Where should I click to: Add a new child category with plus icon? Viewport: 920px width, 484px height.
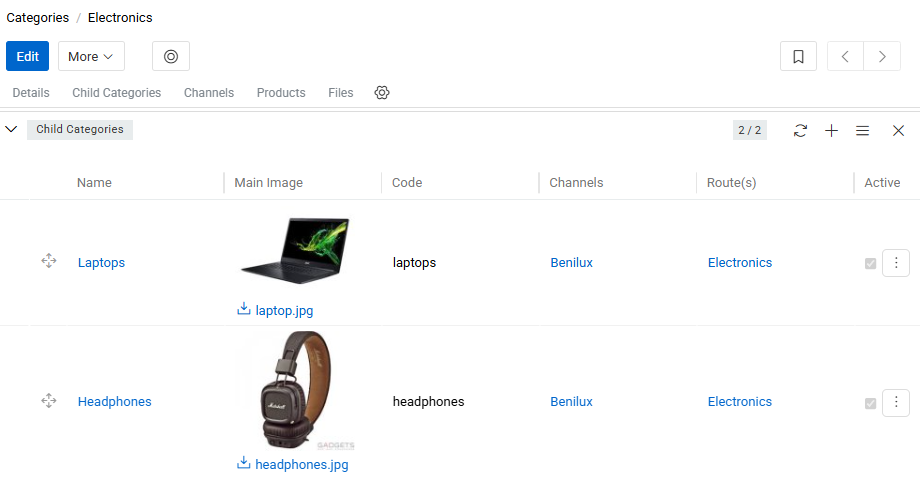(831, 130)
